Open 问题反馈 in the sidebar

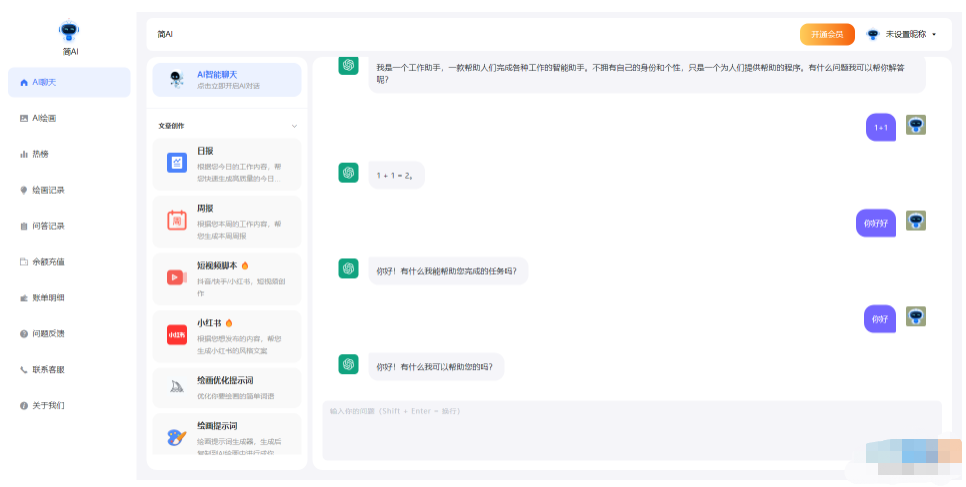pyautogui.click(x=48, y=333)
